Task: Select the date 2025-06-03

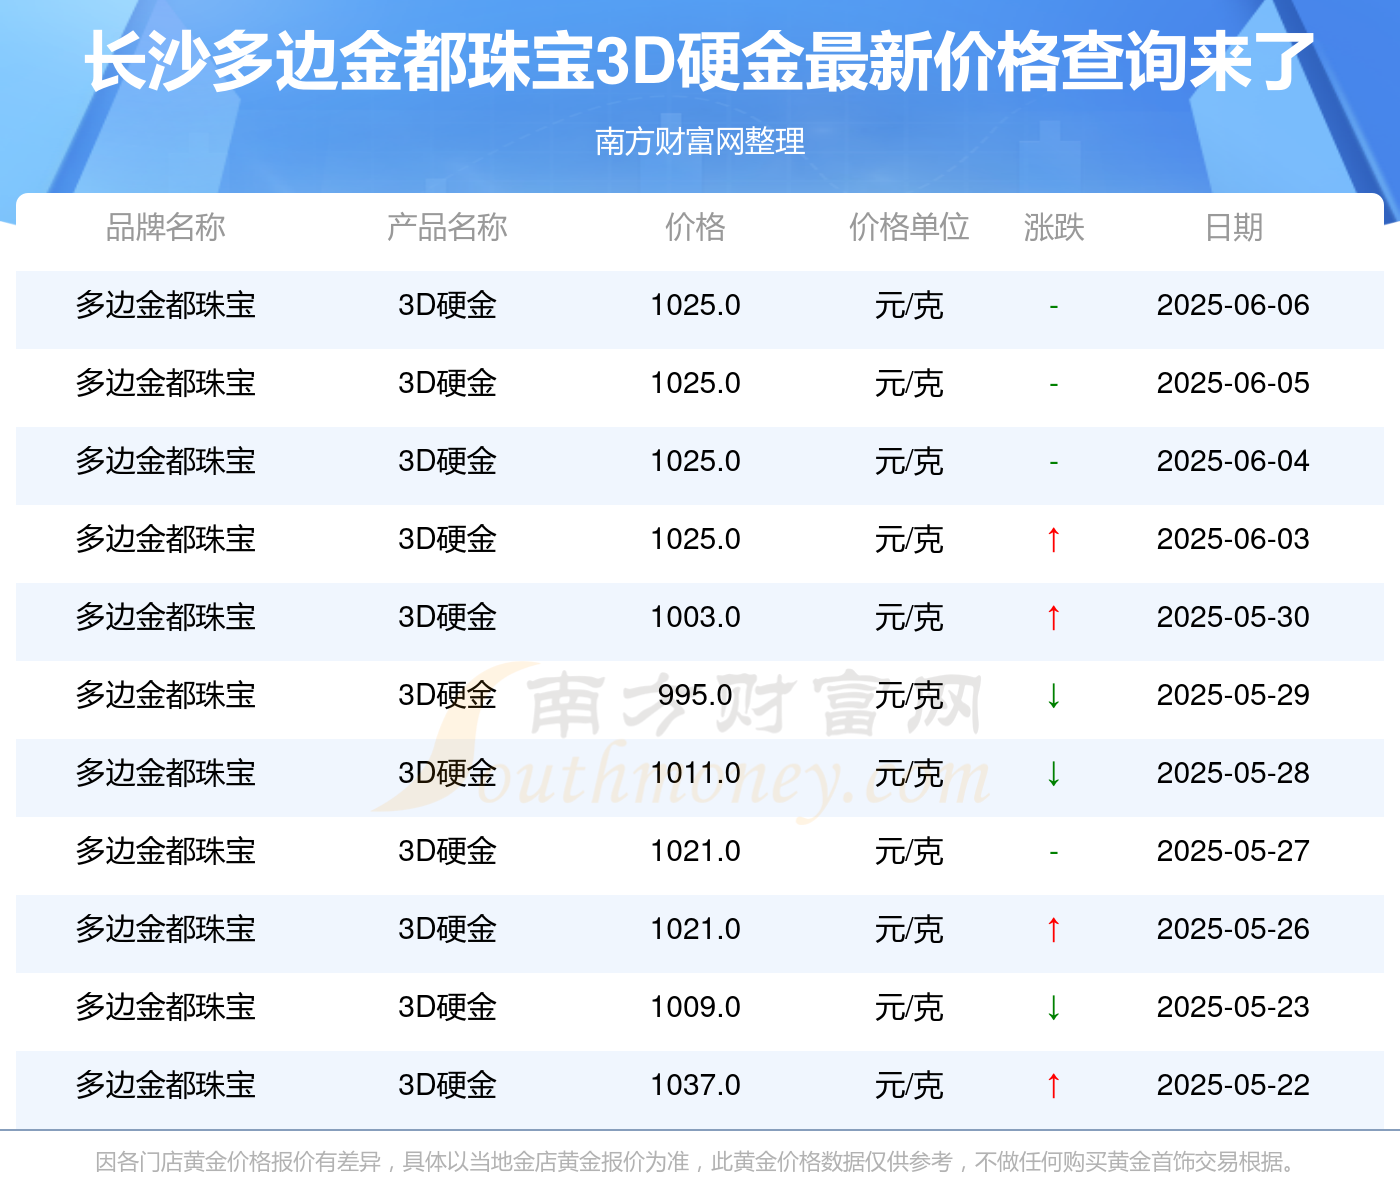Action: (x=1233, y=539)
